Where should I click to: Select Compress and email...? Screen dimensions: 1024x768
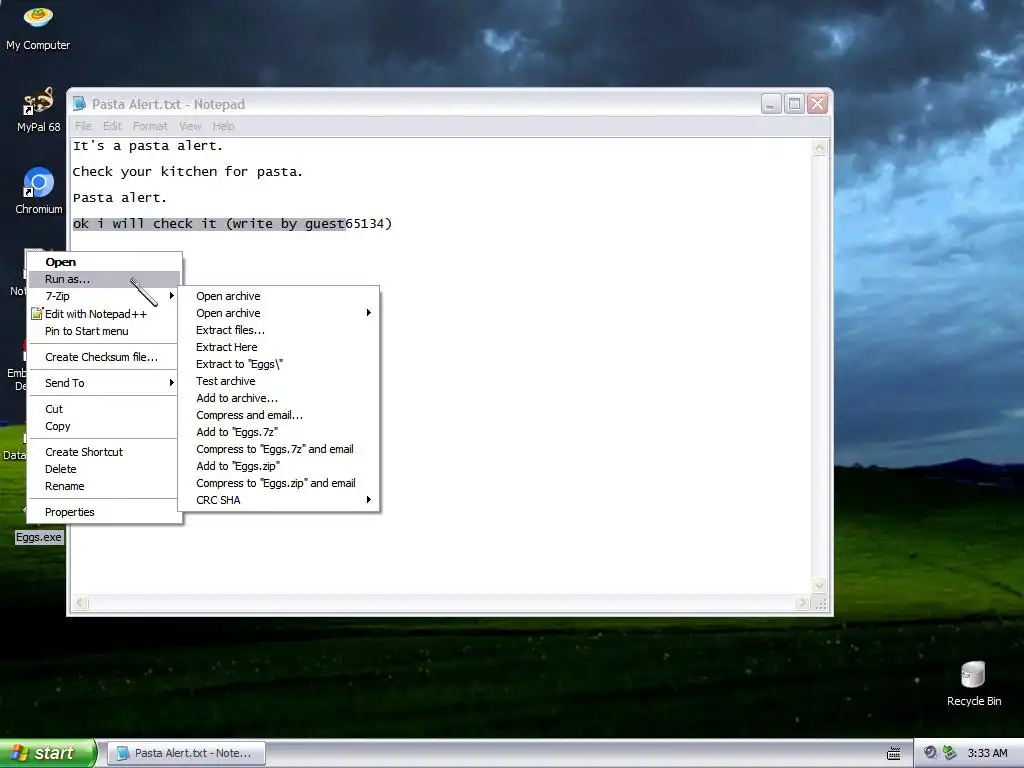(x=279, y=415)
